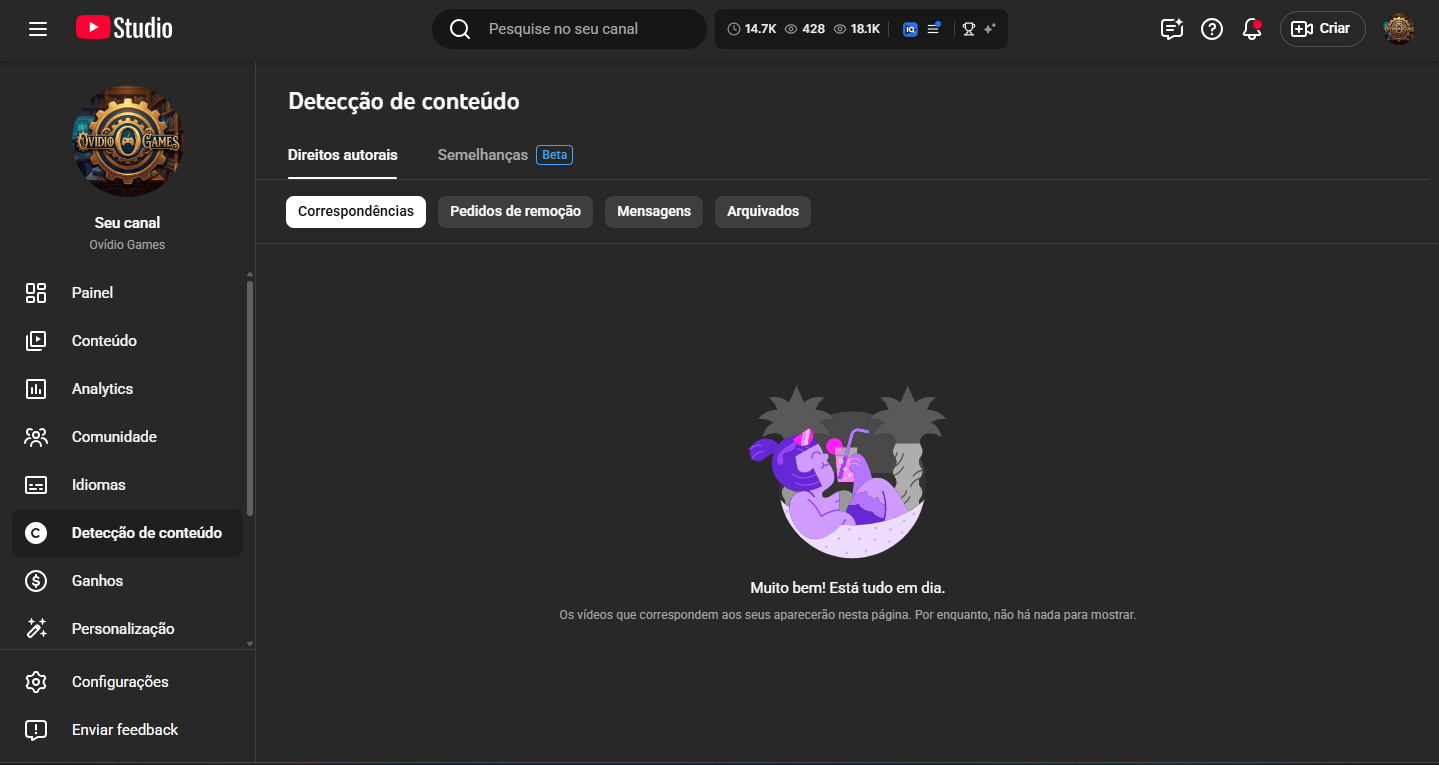Open the hamburger navigation menu
The image size is (1439, 765).
click(x=38, y=29)
